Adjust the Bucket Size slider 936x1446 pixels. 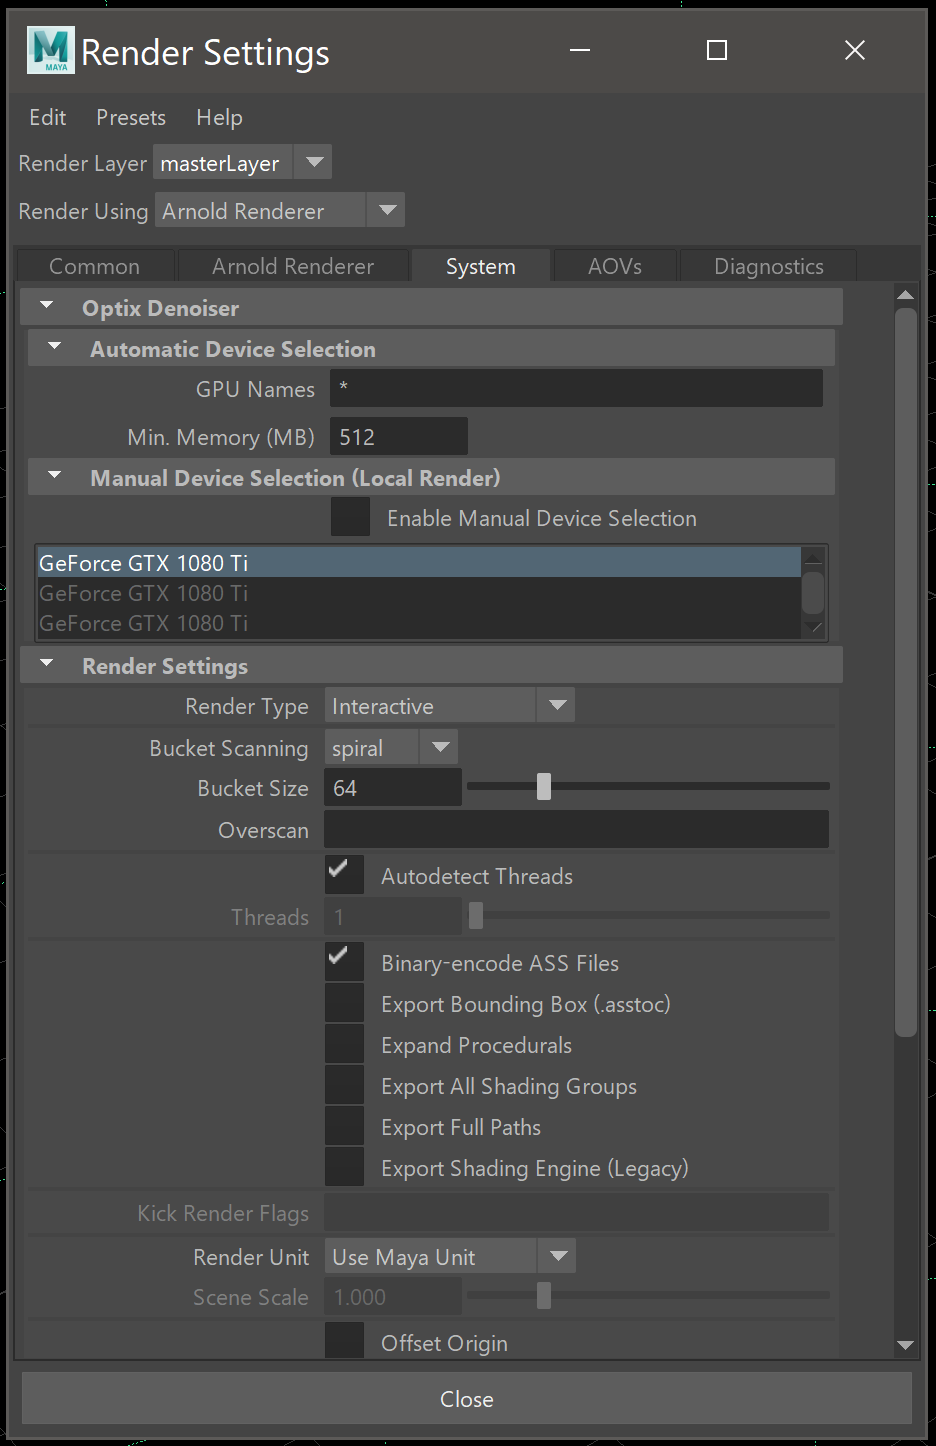pos(543,787)
